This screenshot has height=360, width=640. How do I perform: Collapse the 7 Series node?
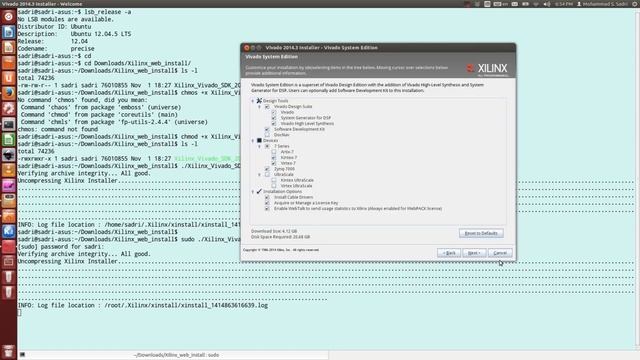point(260,146)
